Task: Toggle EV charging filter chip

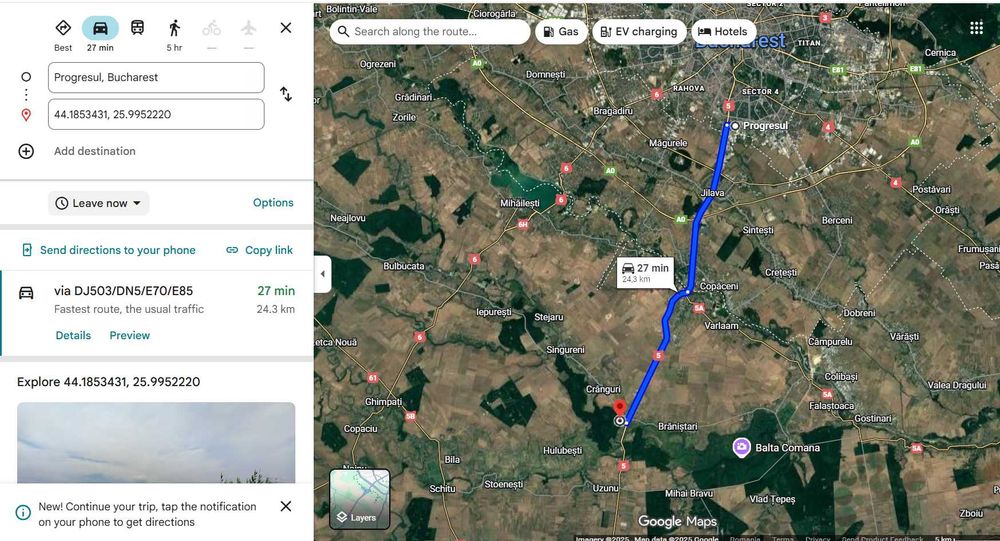Action: click(x=639, y=32)
